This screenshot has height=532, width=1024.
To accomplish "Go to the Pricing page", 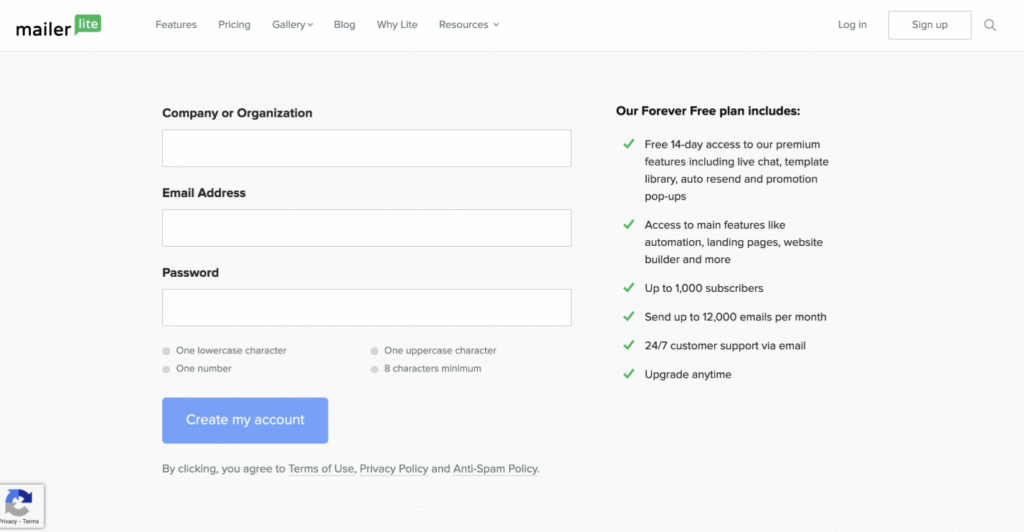I will (x=234, y=25).
